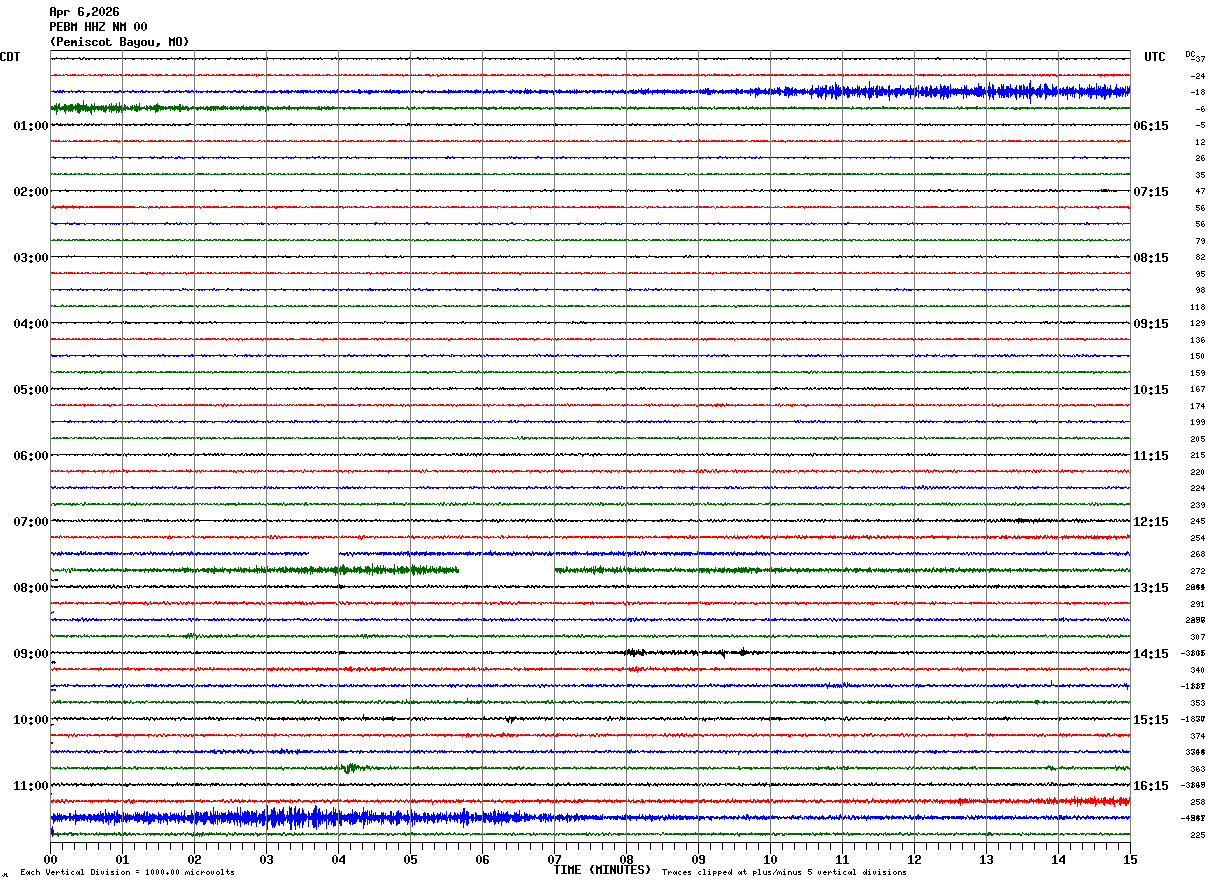Click the UTC timezone label
The image size is (1210, 886).
tap(1155, 57)
